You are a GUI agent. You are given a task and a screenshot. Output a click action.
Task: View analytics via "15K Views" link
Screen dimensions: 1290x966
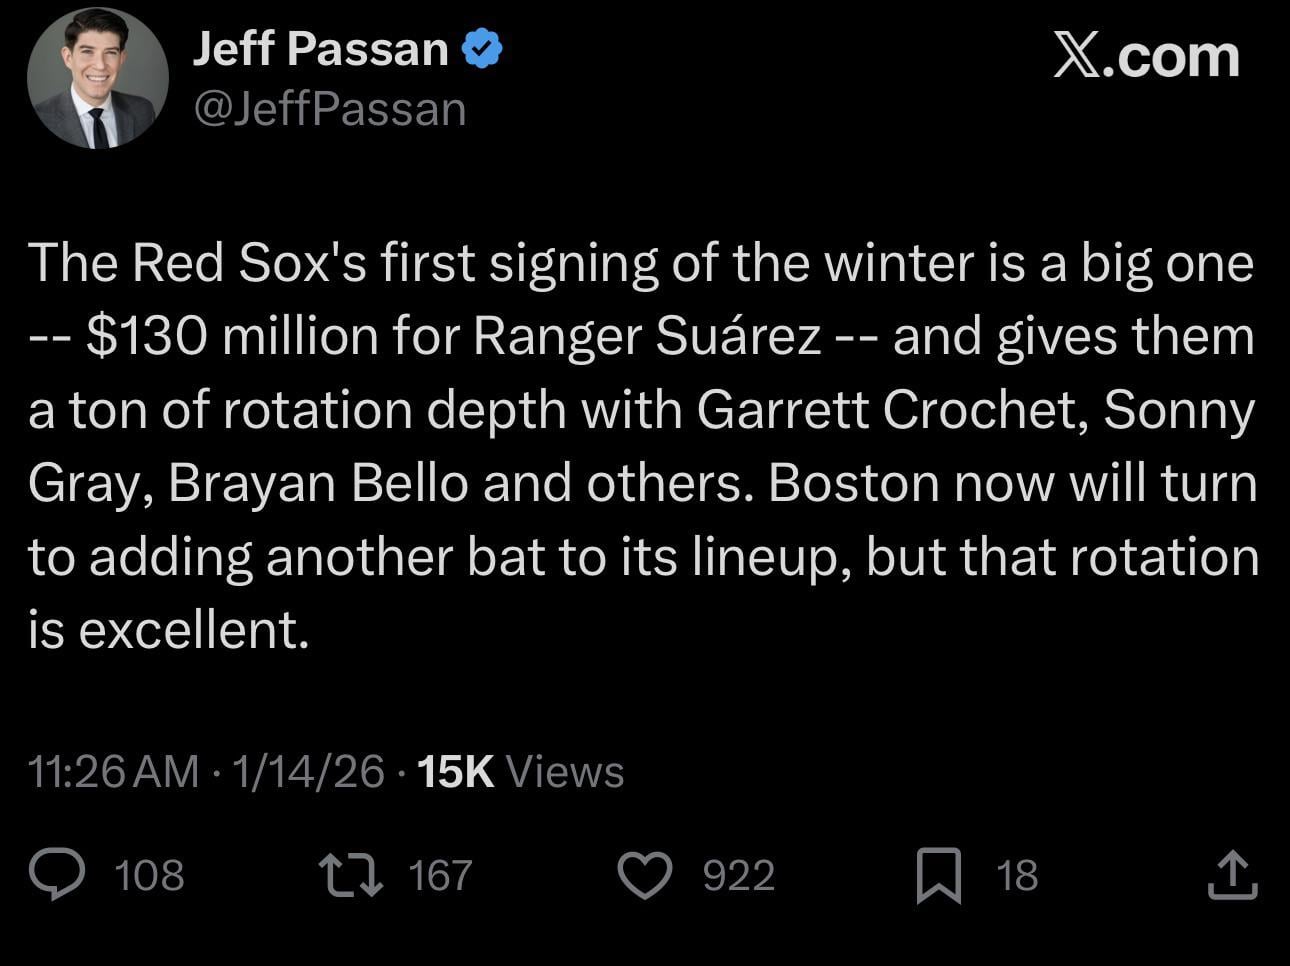tap(520, 771)
